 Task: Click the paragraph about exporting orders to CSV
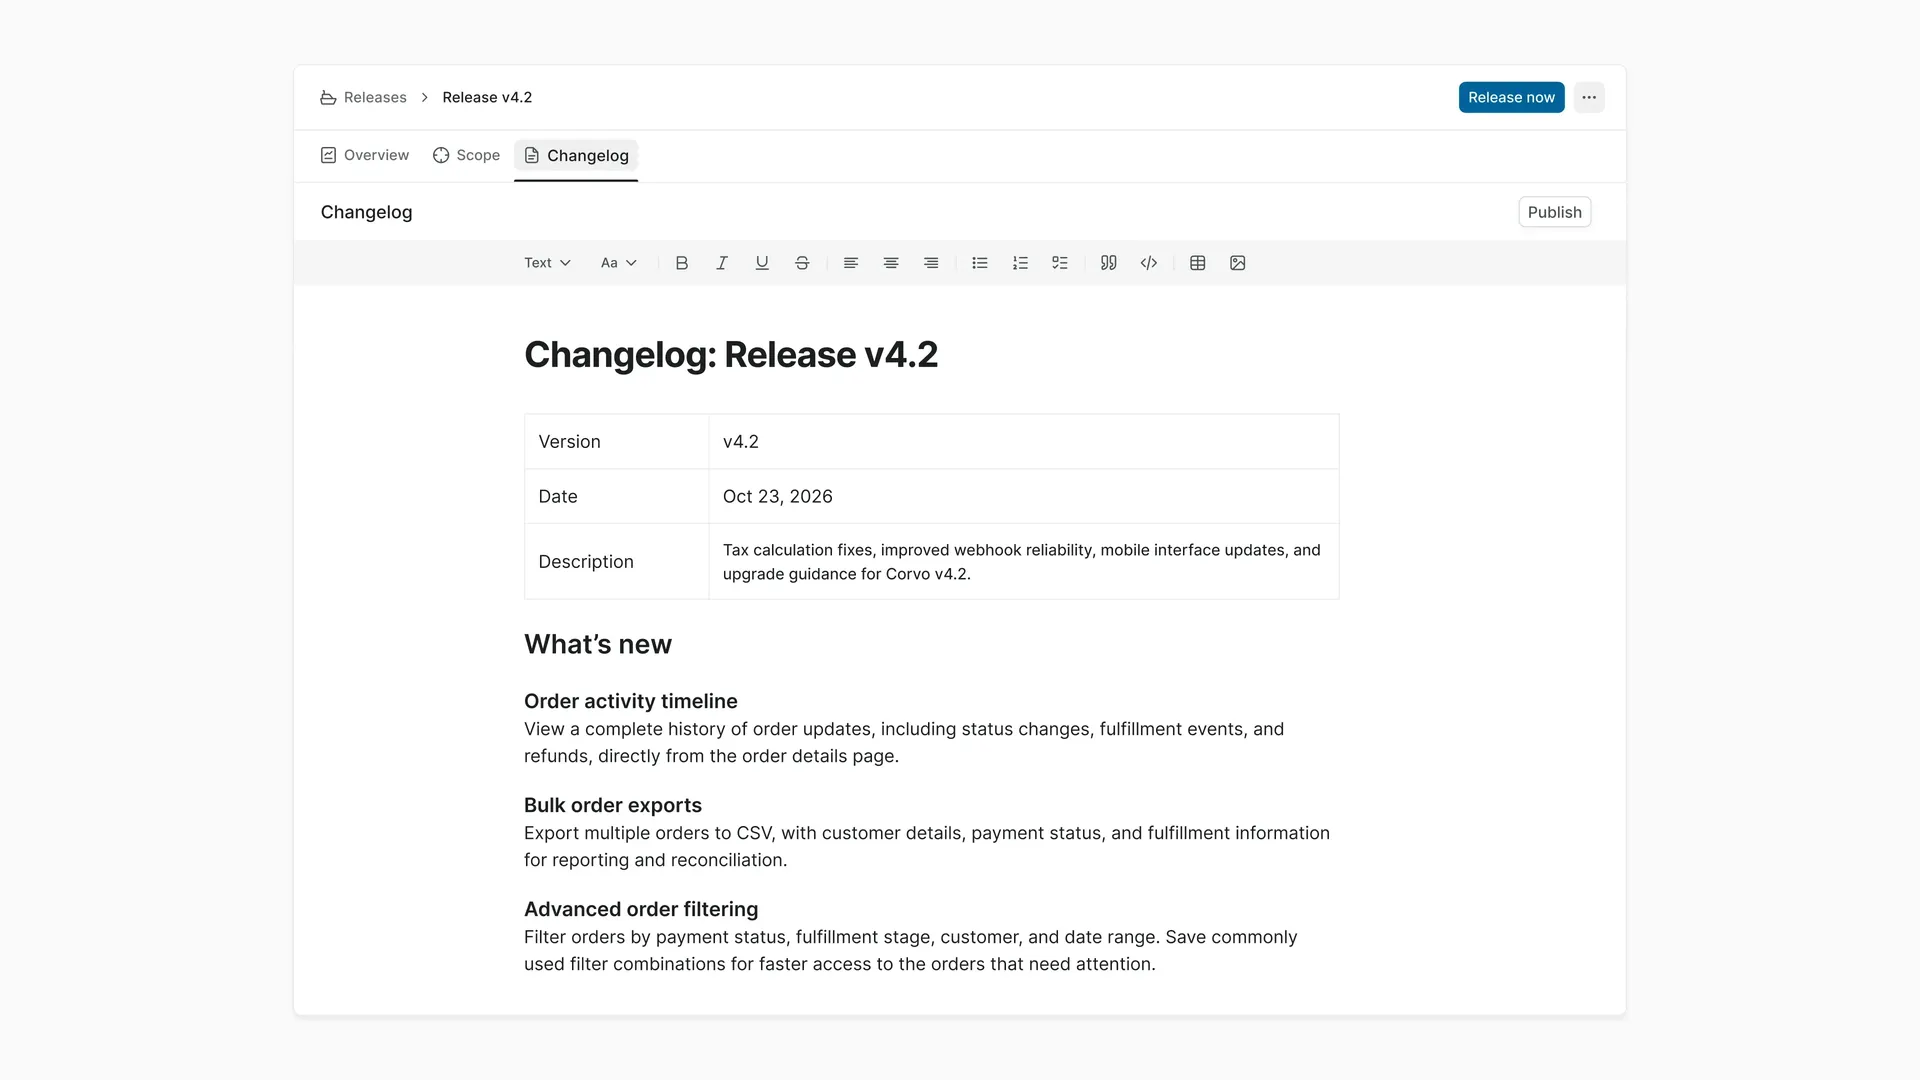pyautogui.click(x=927, y=847)
